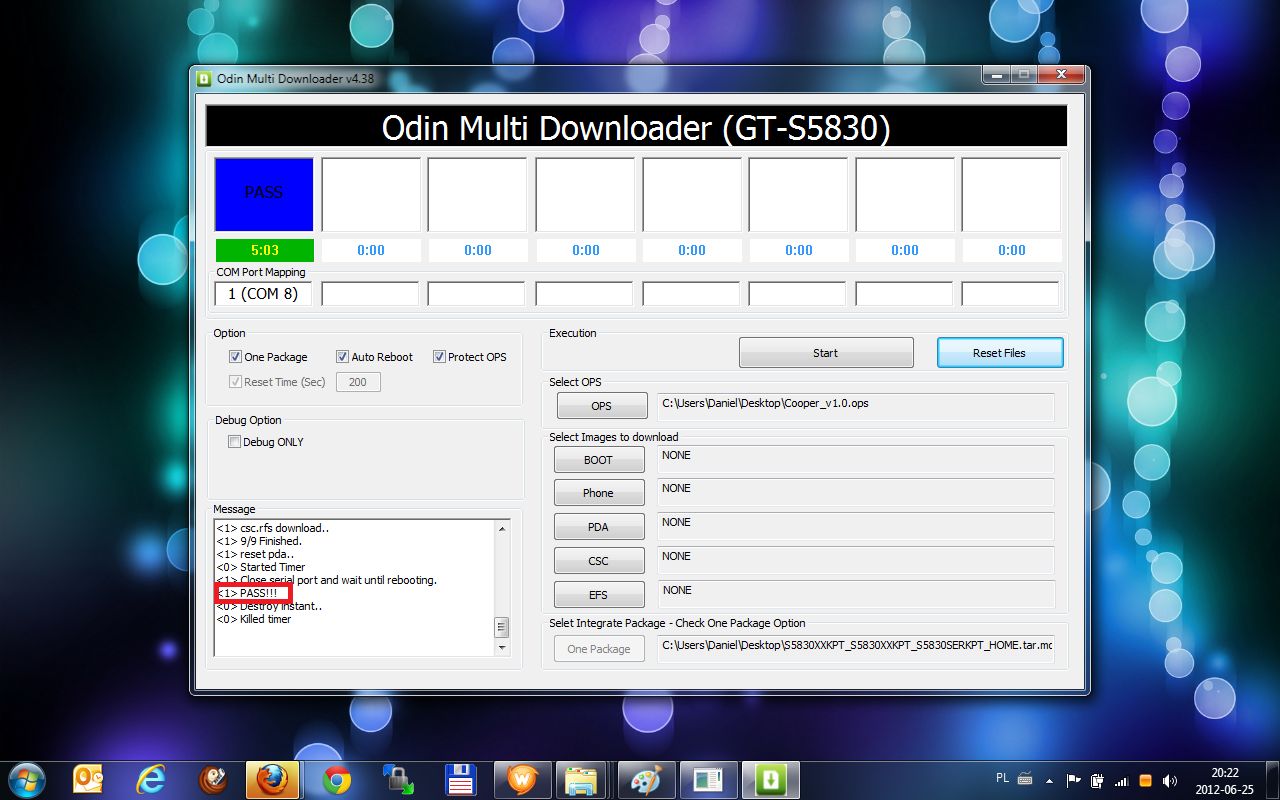The image size is (1280, 800).
Task: Select the Phone image button
Action: tap(598, 493)
